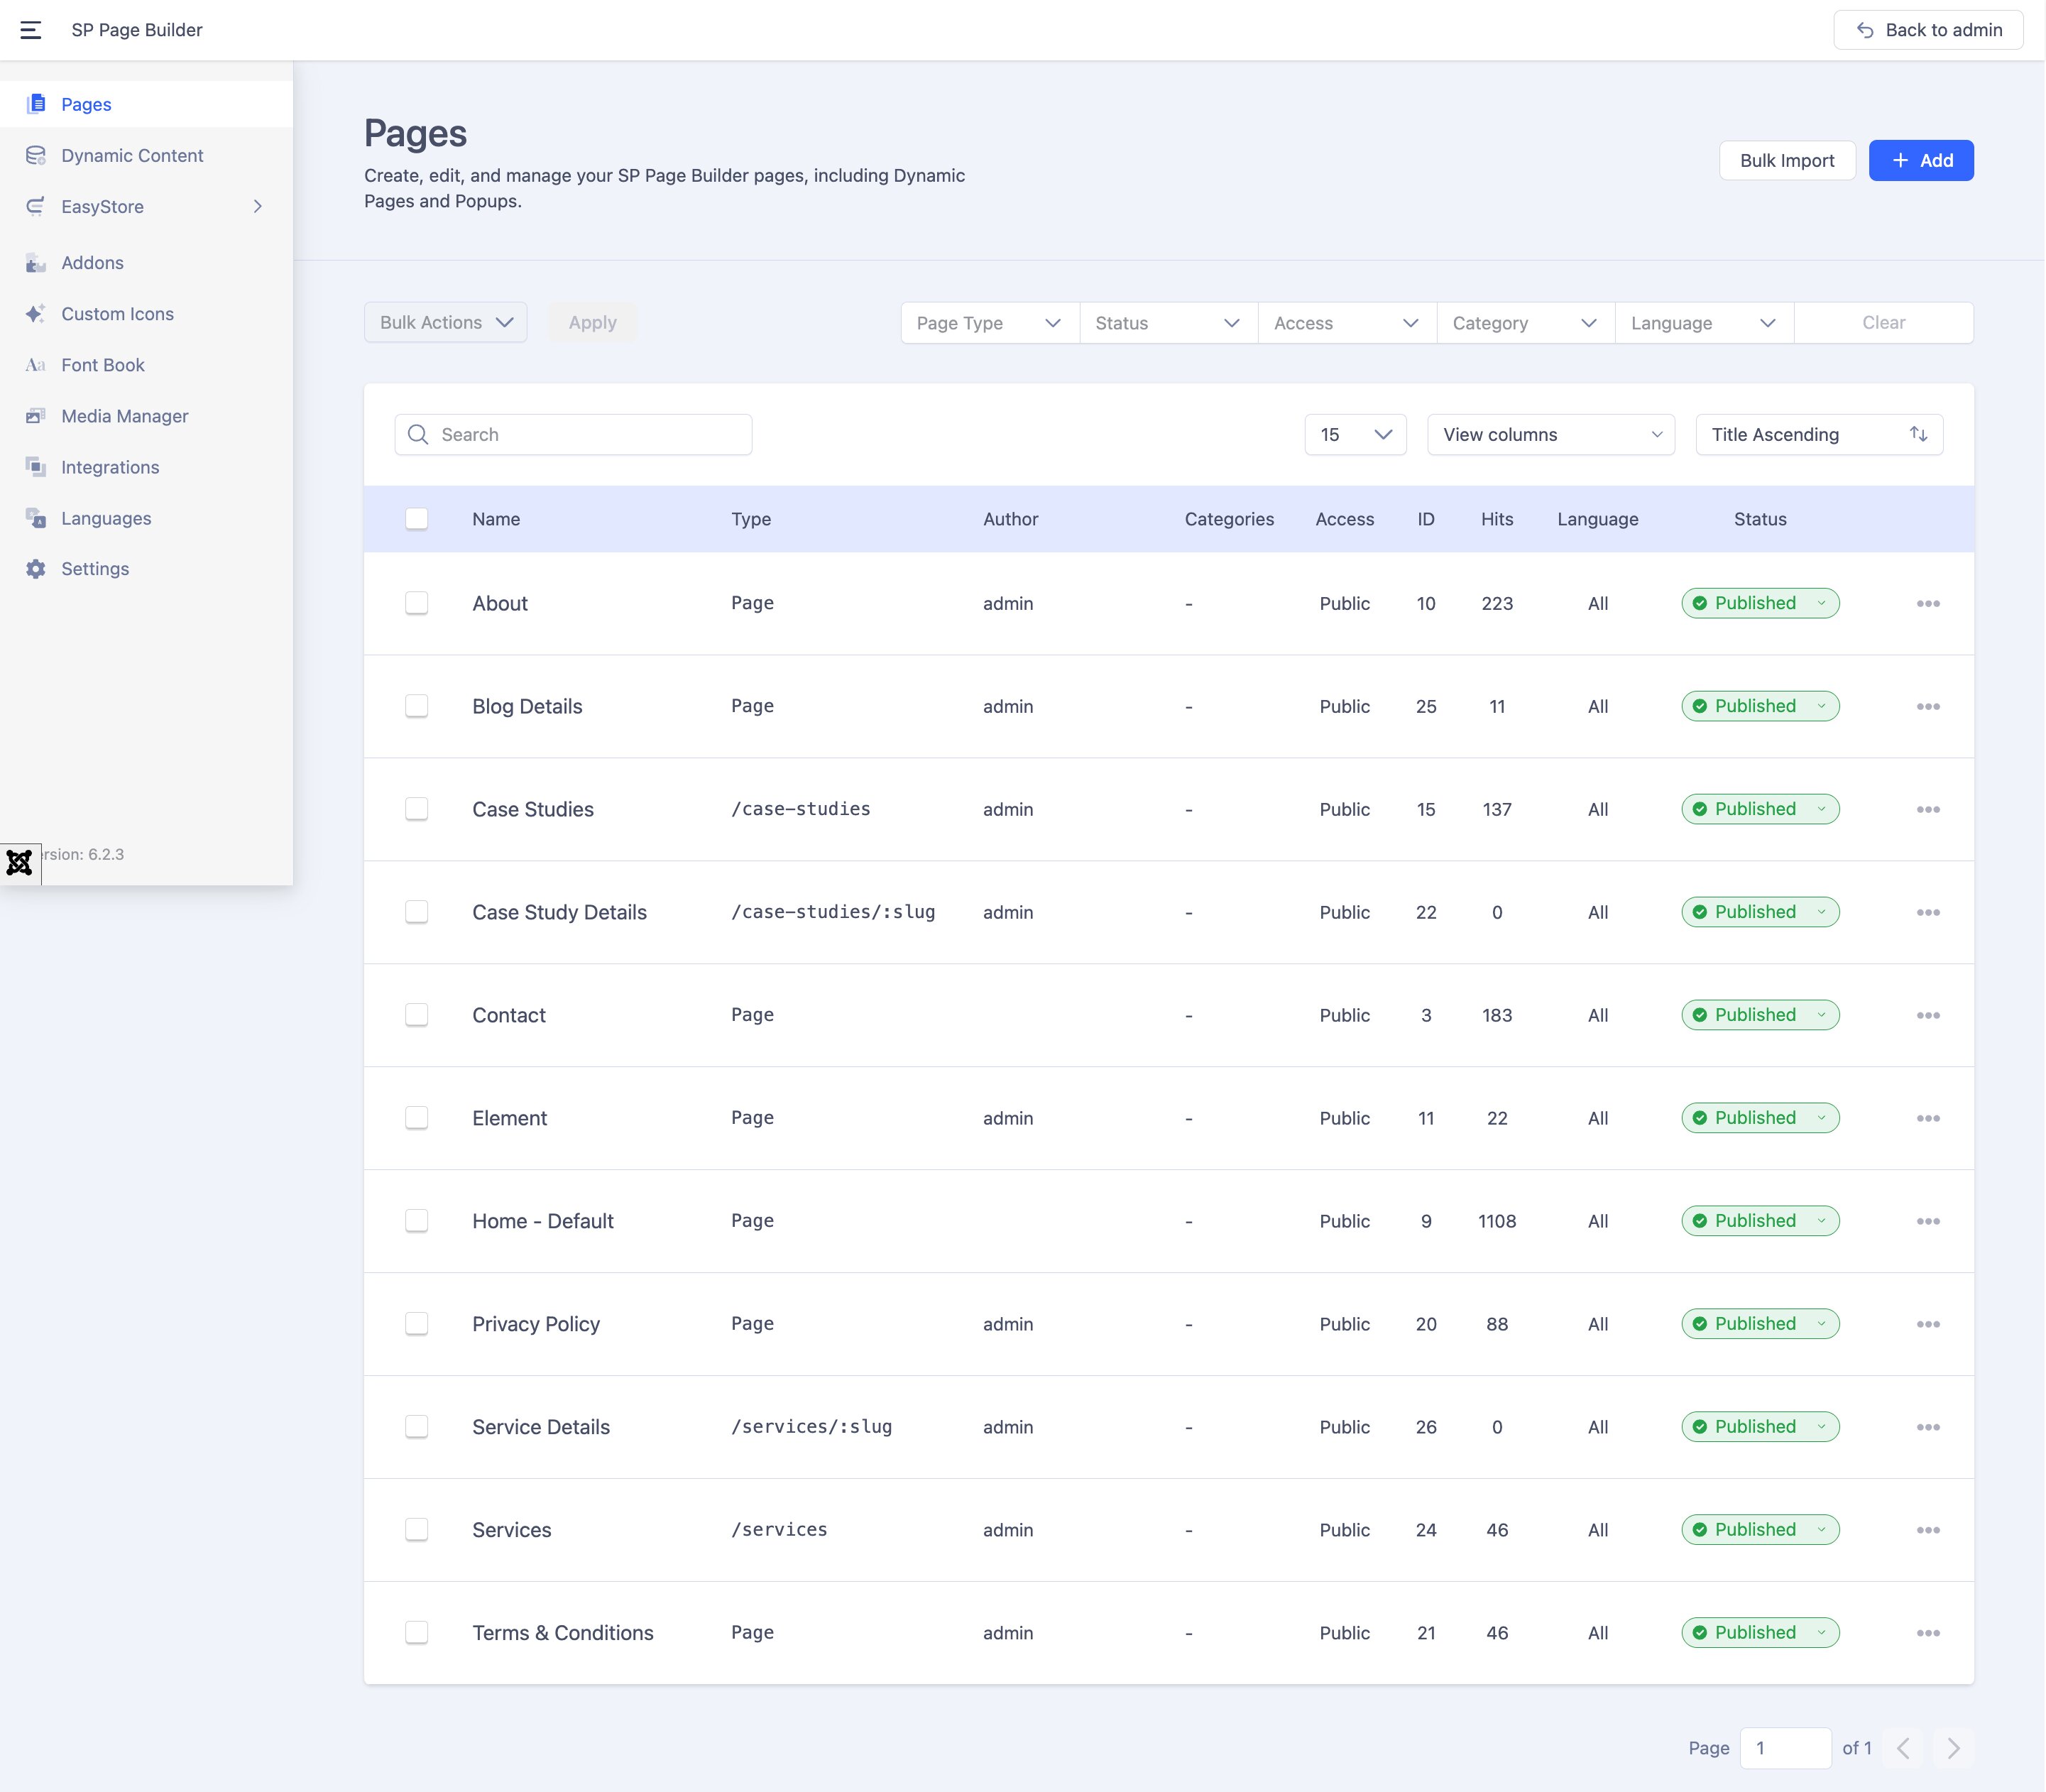This screenshot has height=1792, width=2046.
Task: Click the Media Manager sidebar icon
Action: click(x=36, y=416)
